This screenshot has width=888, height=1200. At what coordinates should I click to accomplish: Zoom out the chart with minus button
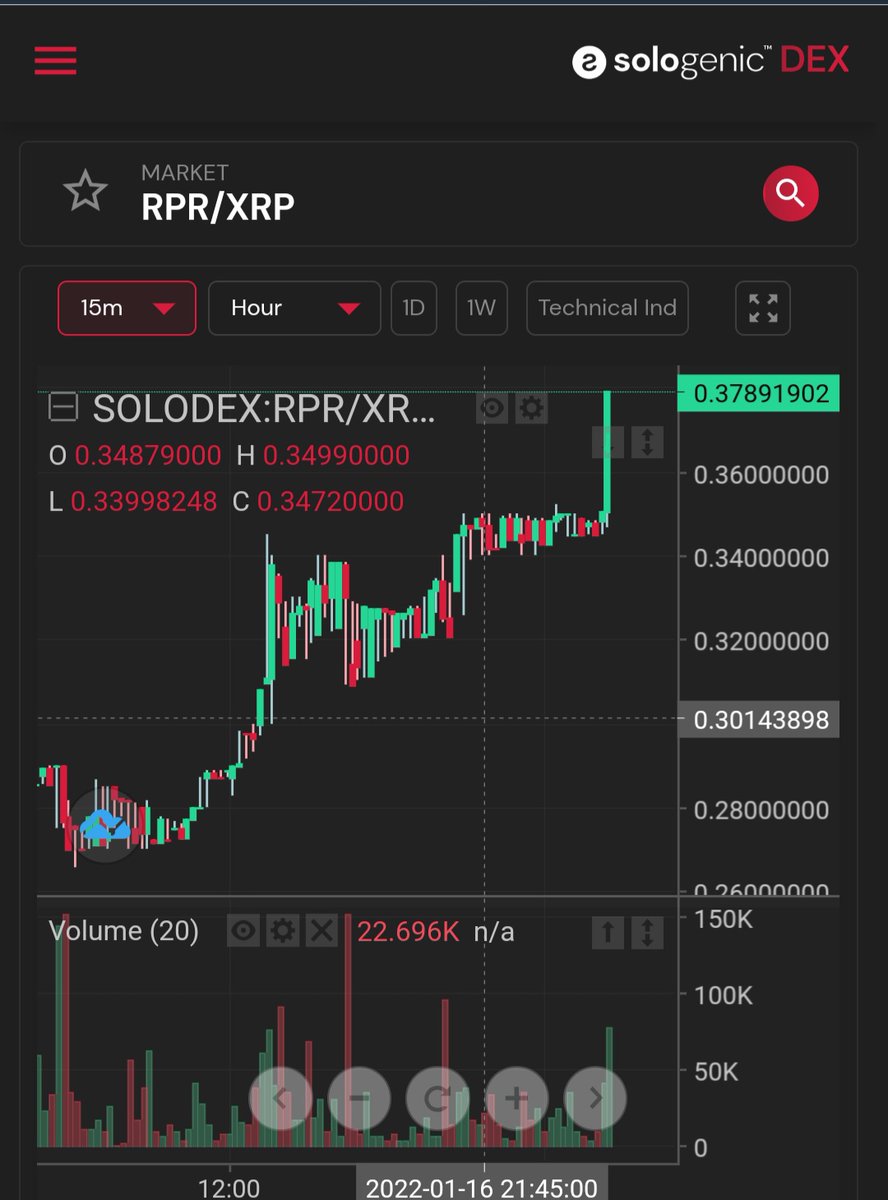point(359,1098)
